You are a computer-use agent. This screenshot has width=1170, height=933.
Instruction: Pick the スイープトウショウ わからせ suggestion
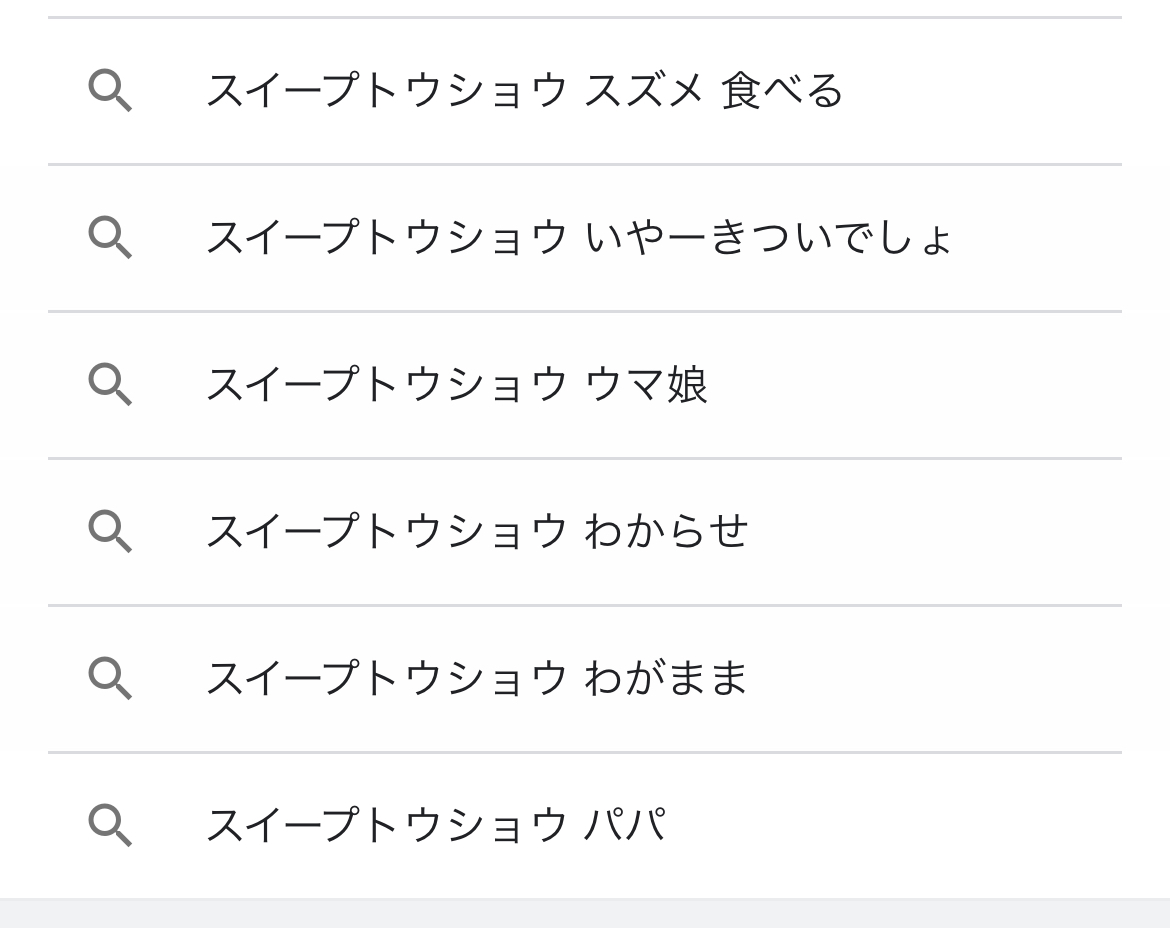tap(476, 531)
